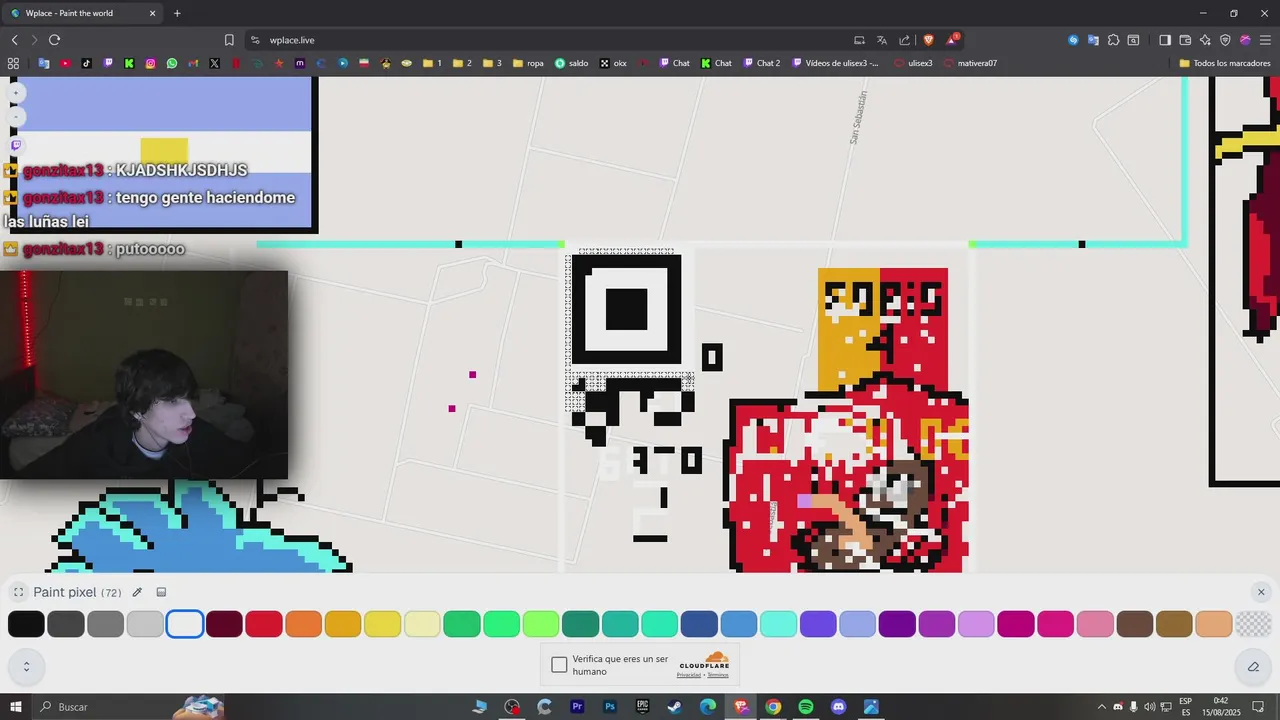Expand the bookmark folder named 2
This screenshot has height=720, width=1280.
pyautogui.click(x=462, y=63)
